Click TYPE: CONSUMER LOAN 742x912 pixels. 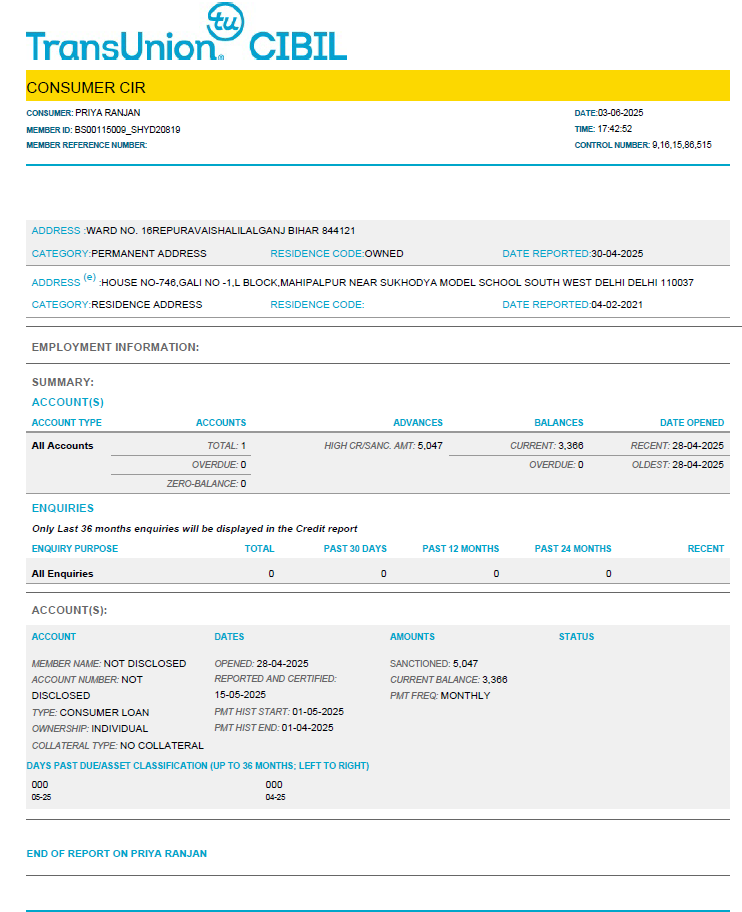[x=90, y=712]
